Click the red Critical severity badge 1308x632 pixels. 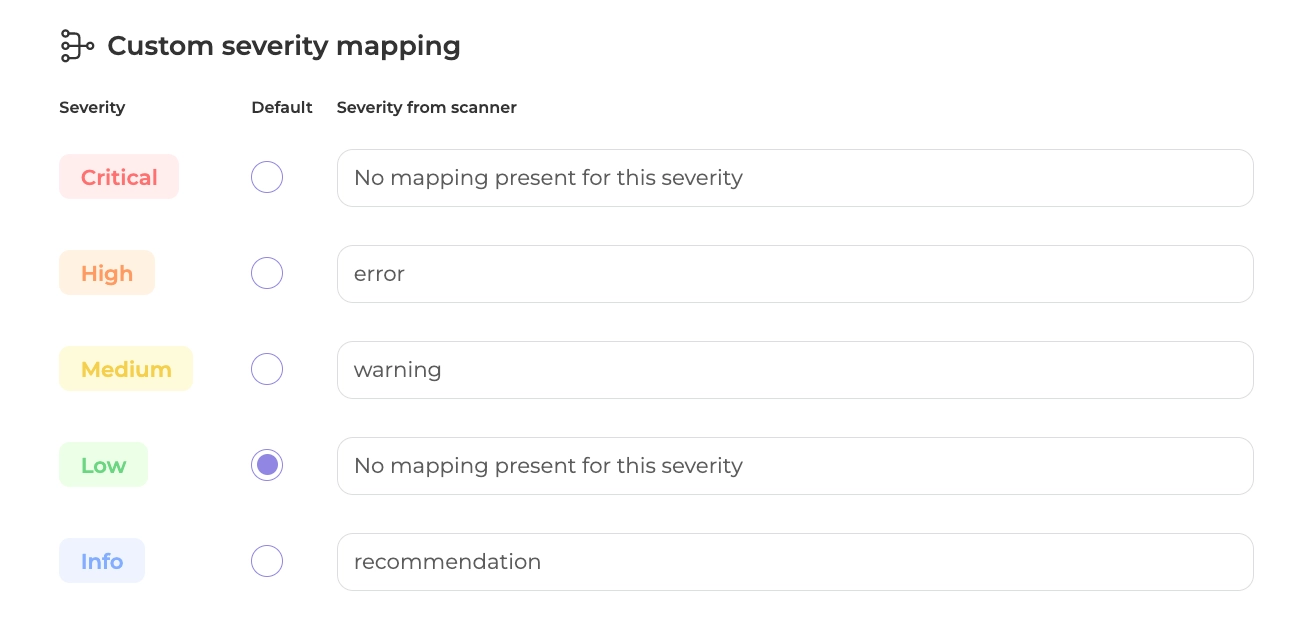tap(119, 178)
